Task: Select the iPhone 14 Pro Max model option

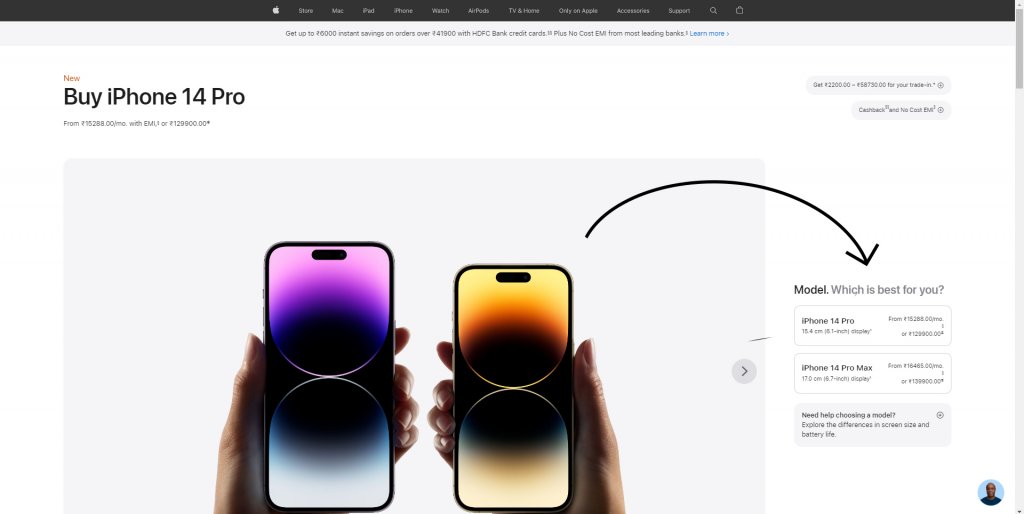Action: point(872,373)
